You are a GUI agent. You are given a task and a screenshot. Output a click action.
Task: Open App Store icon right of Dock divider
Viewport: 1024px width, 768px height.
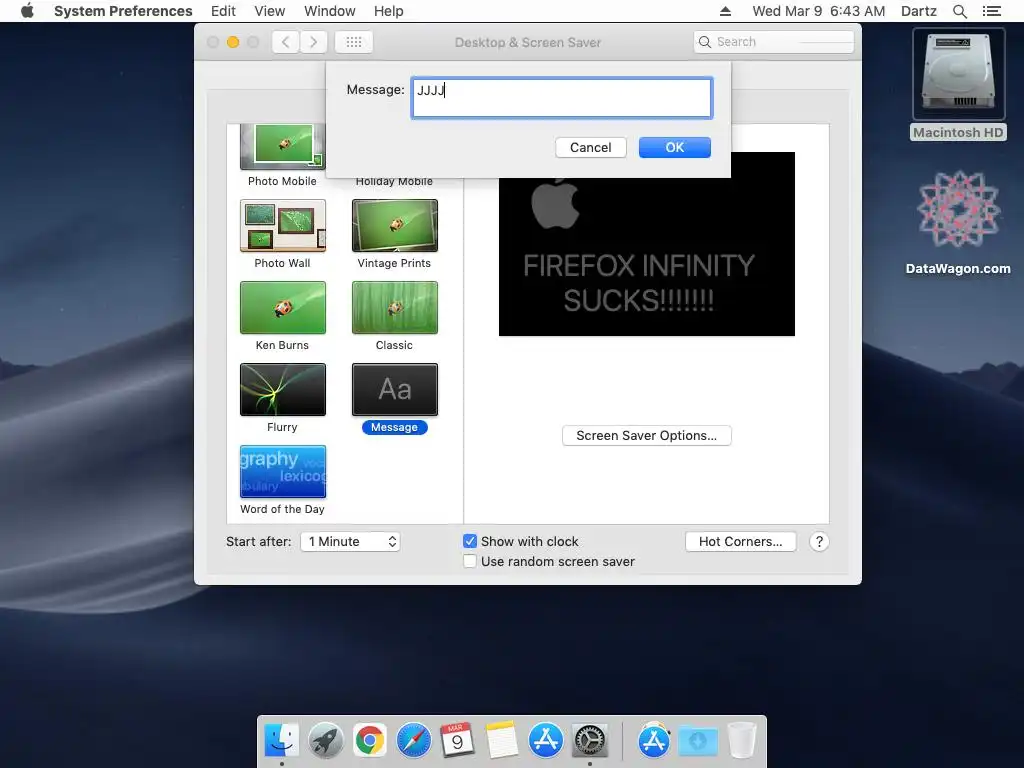point(654,741)
